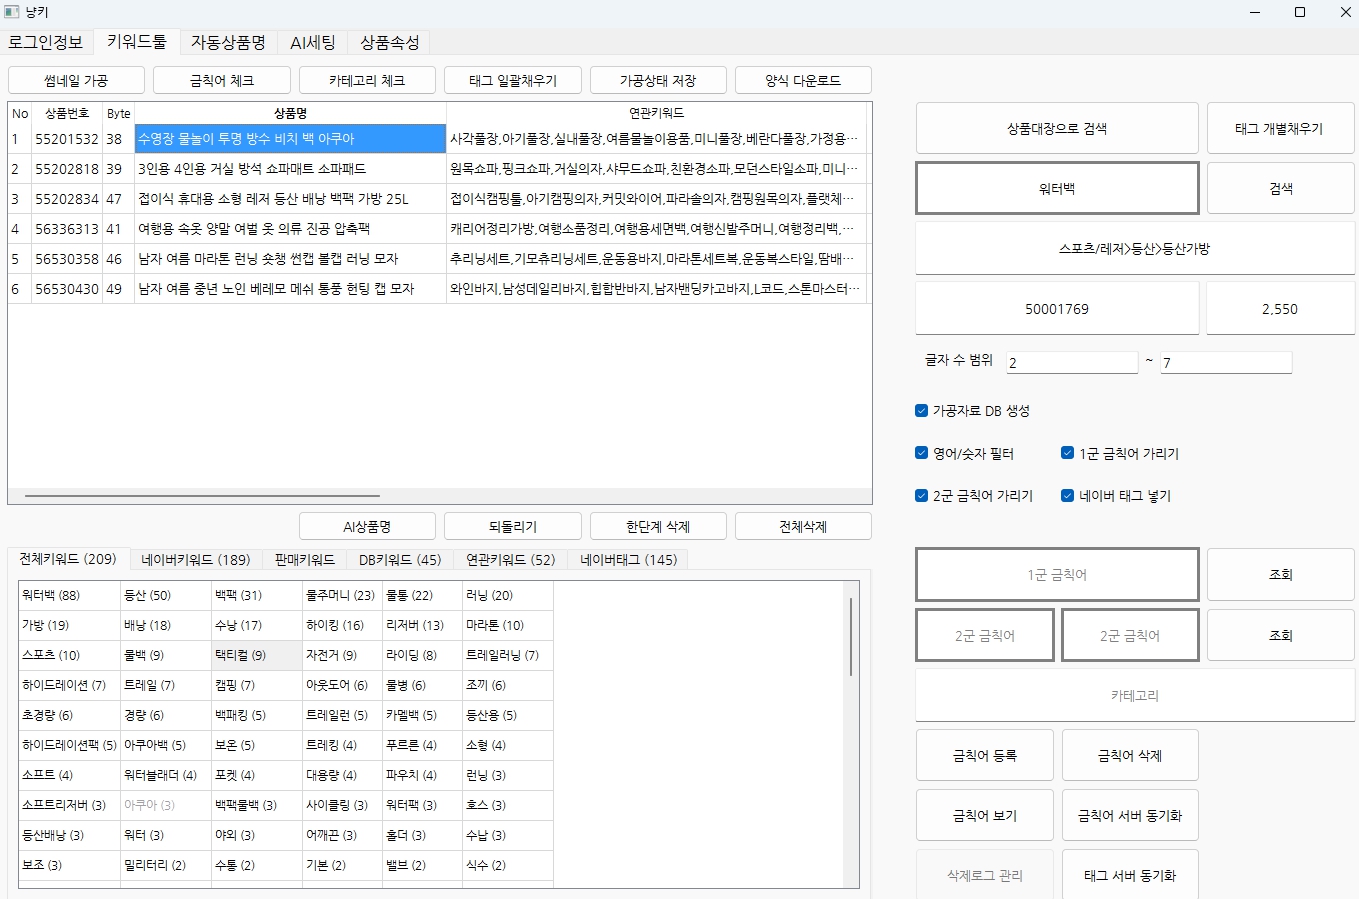Edit the minimum 글자 수 범위 field
Viewport: 1359px width, 899px height.
pos(1071,362)
